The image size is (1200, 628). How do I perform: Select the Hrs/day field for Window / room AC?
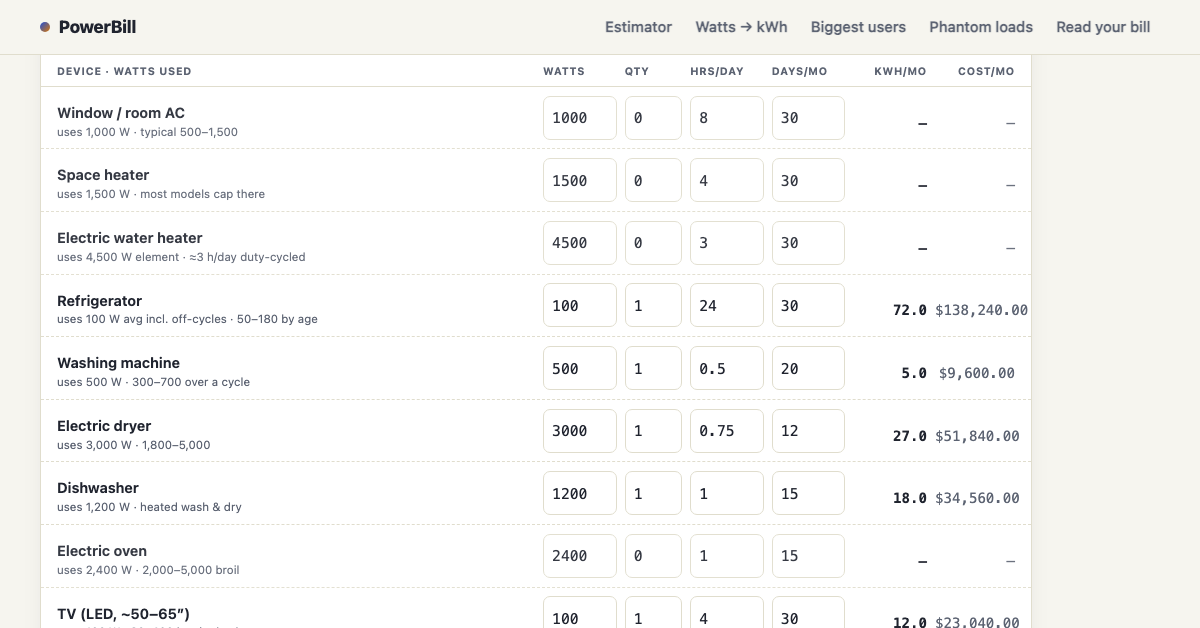coord(727,118)
